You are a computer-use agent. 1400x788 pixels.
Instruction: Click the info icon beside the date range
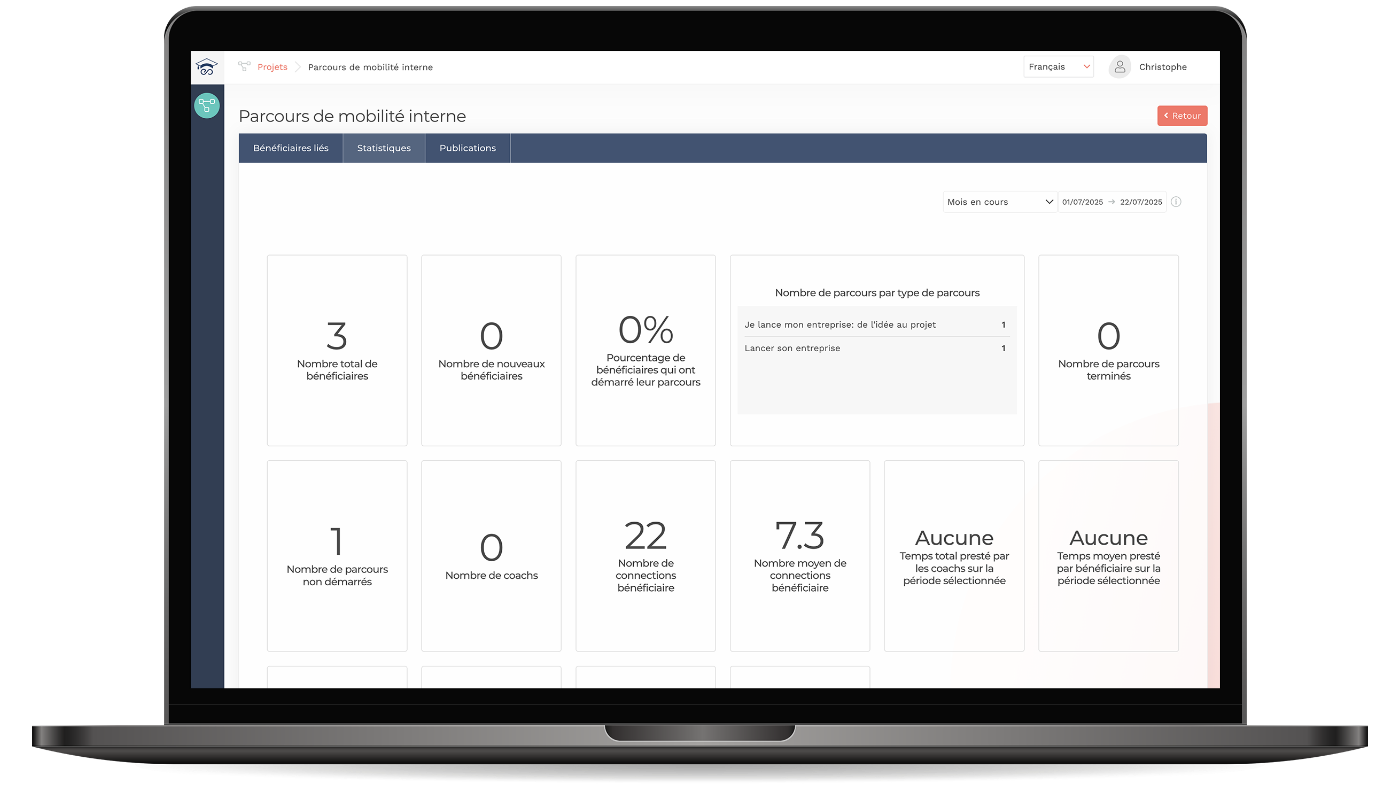coord(1176,202)
